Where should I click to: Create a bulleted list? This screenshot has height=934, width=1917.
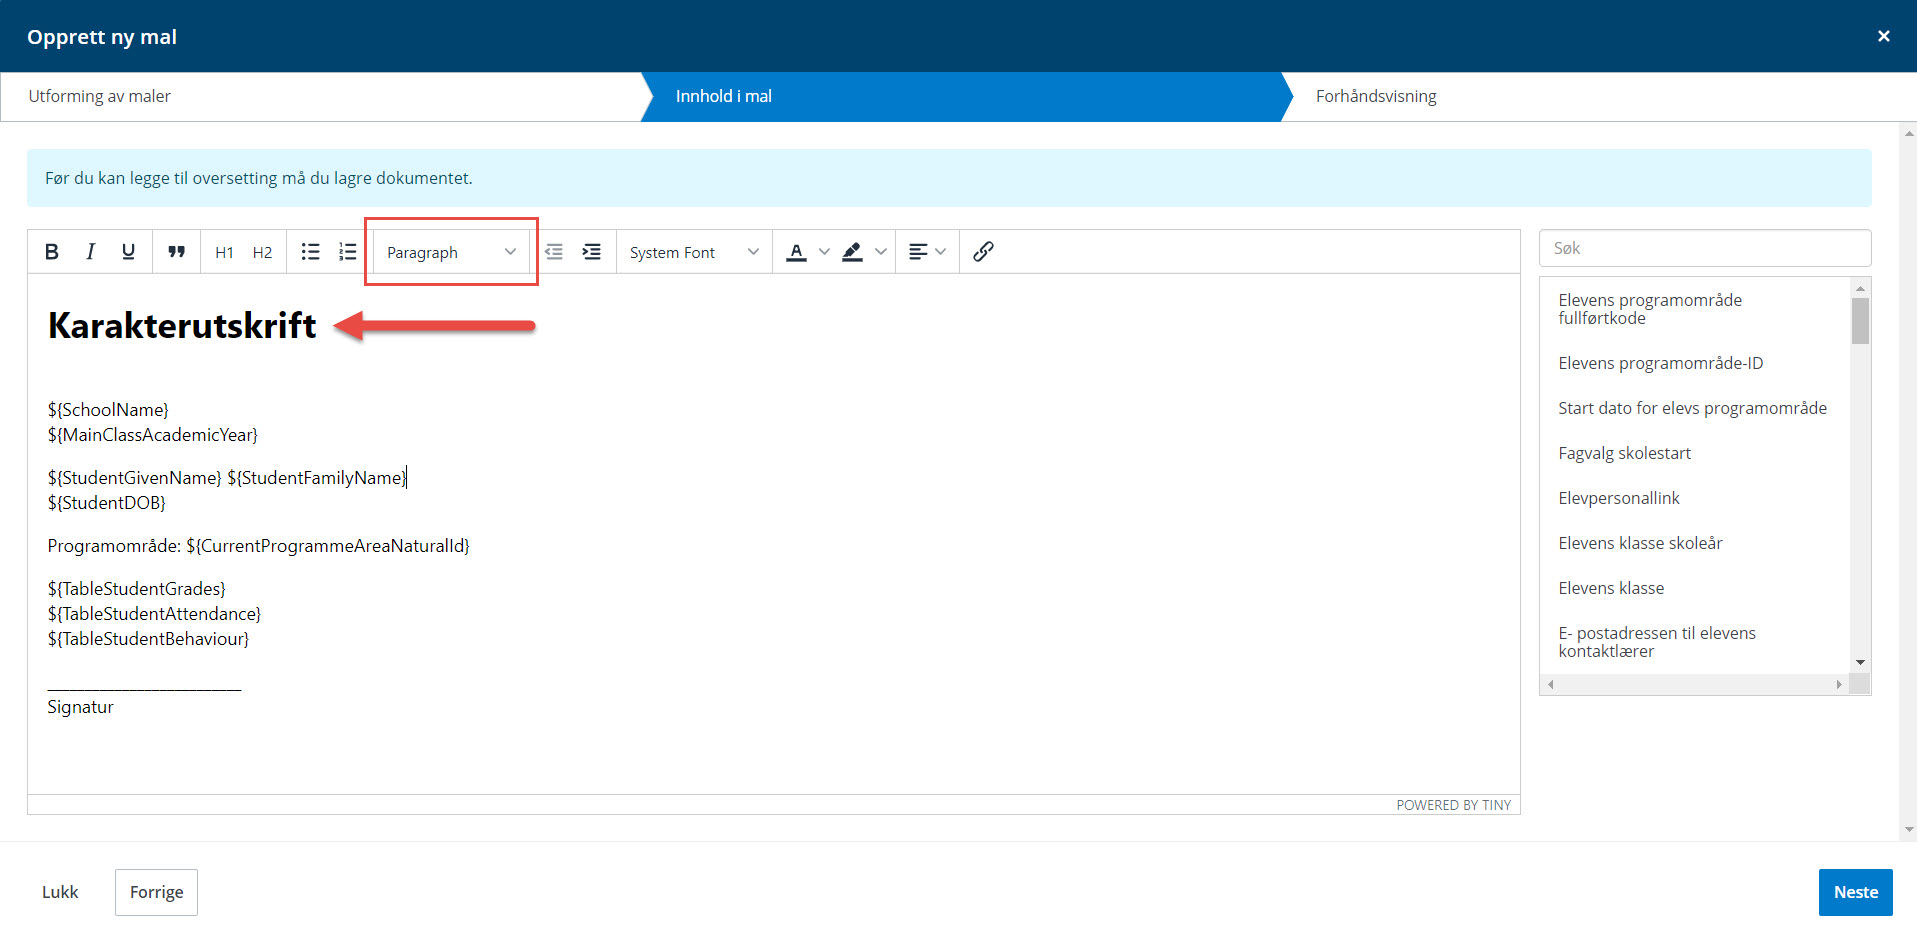point(310,252)
